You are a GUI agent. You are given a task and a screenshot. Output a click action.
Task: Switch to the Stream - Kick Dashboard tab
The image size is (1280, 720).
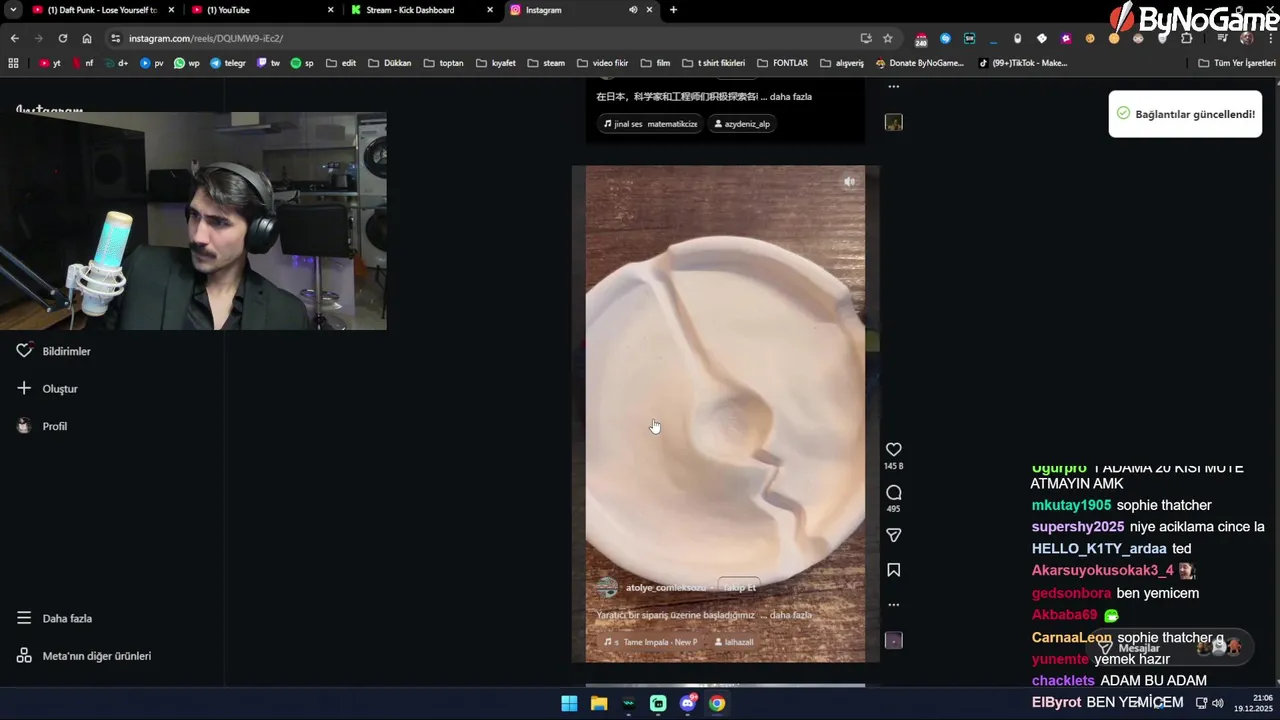pyautogui.click(x=421, y=10)
